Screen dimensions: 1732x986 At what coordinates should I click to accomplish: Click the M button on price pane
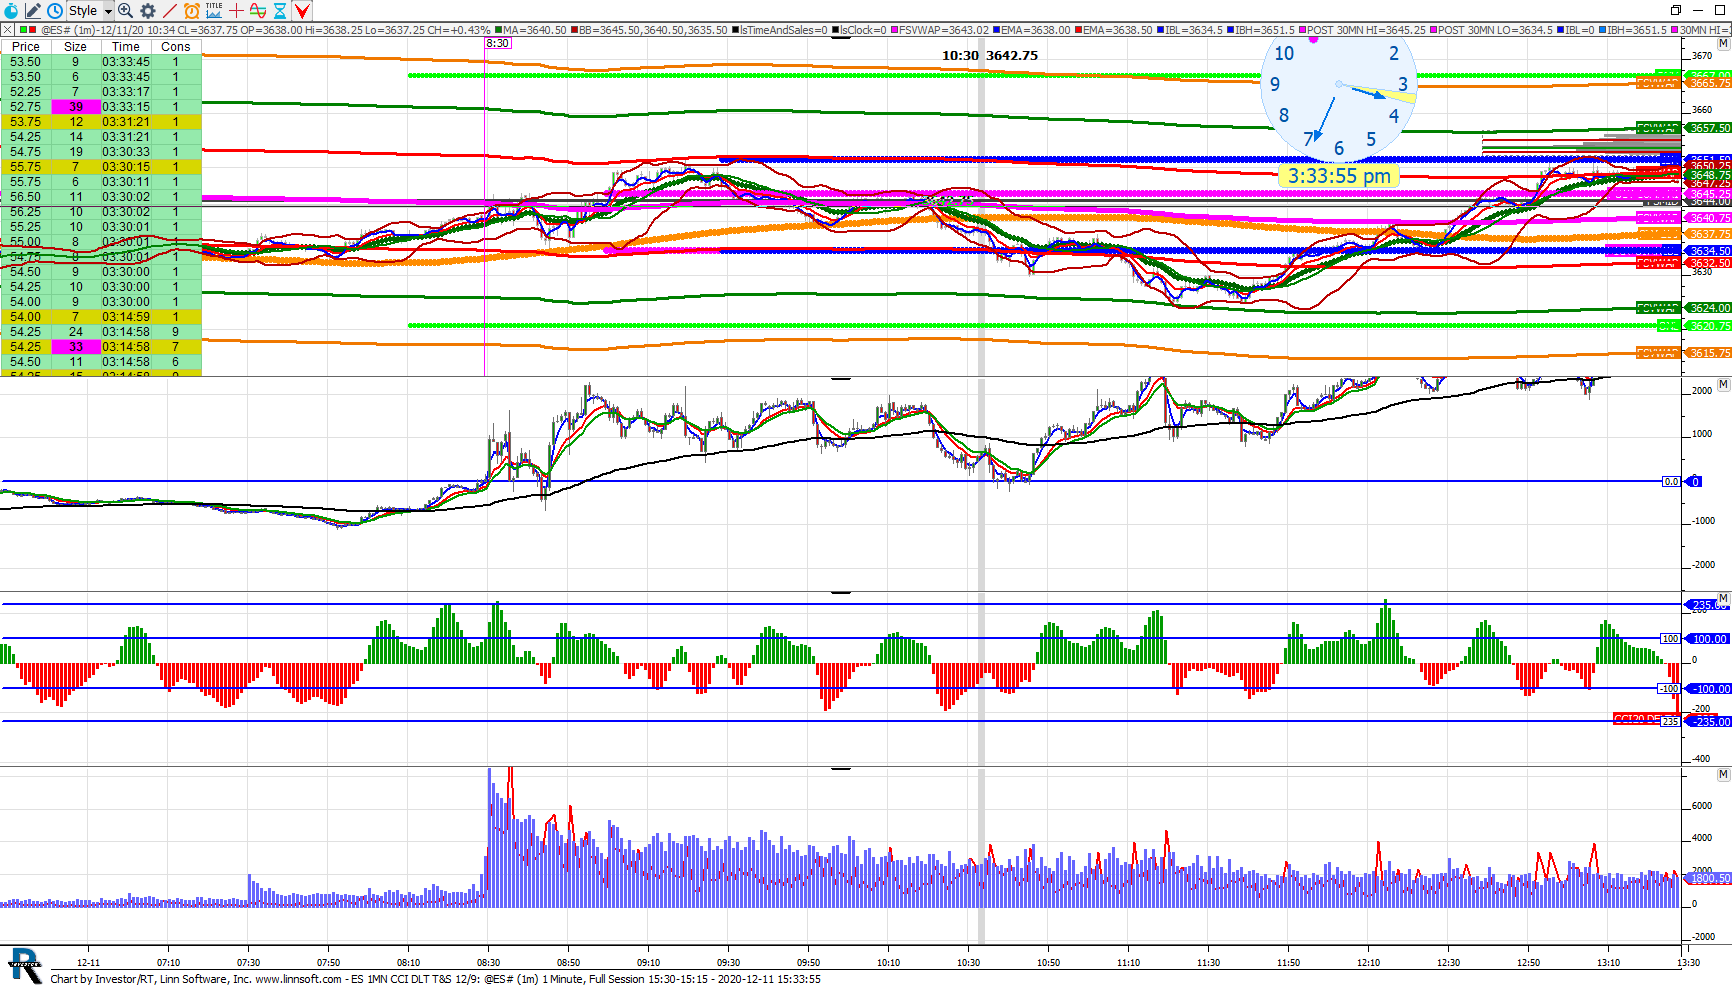pos(1723,44)
